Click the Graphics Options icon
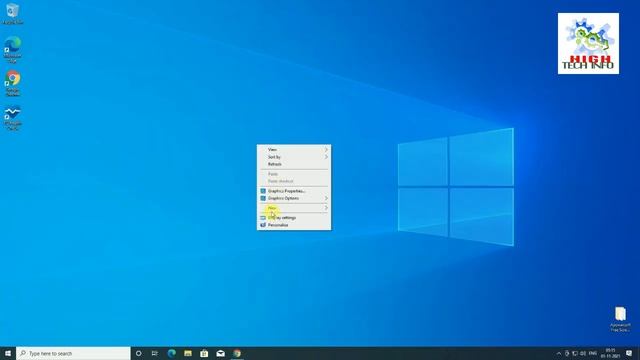640x360 pixels. (x=263, y=198)
